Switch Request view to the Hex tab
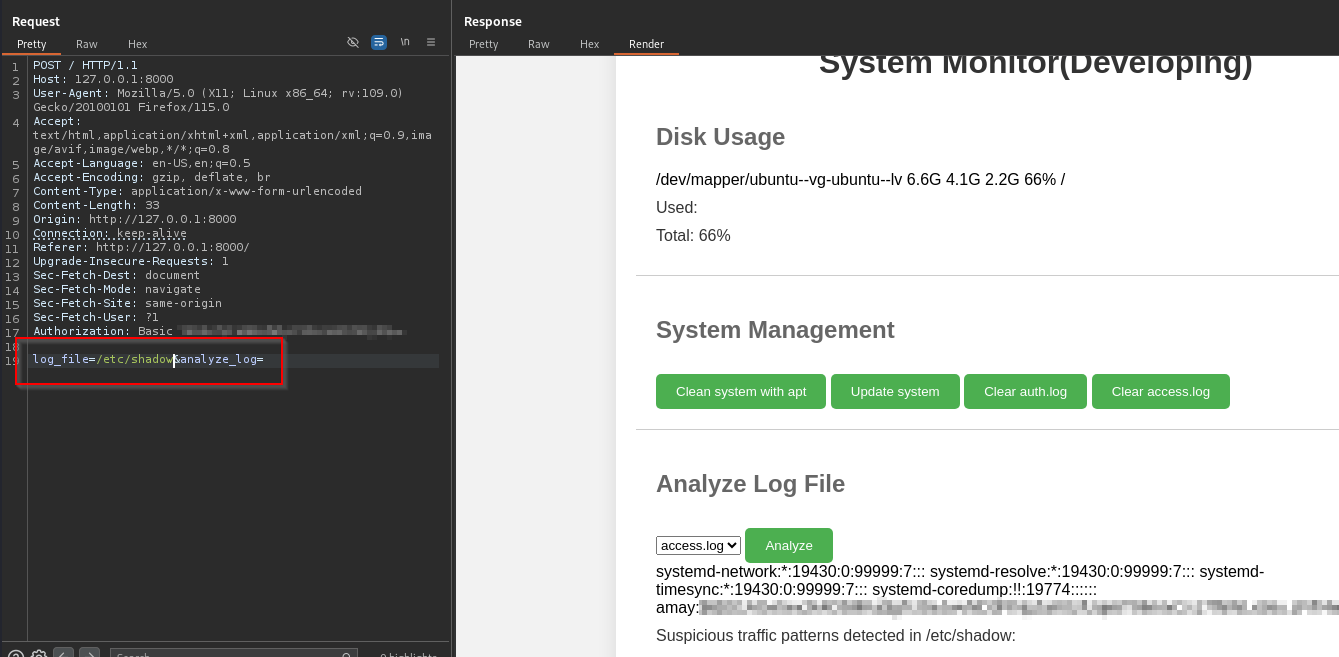 pos(138,44)
